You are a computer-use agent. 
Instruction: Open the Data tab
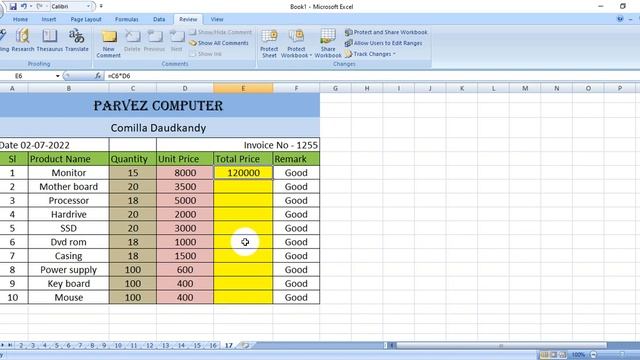(159, 19)
